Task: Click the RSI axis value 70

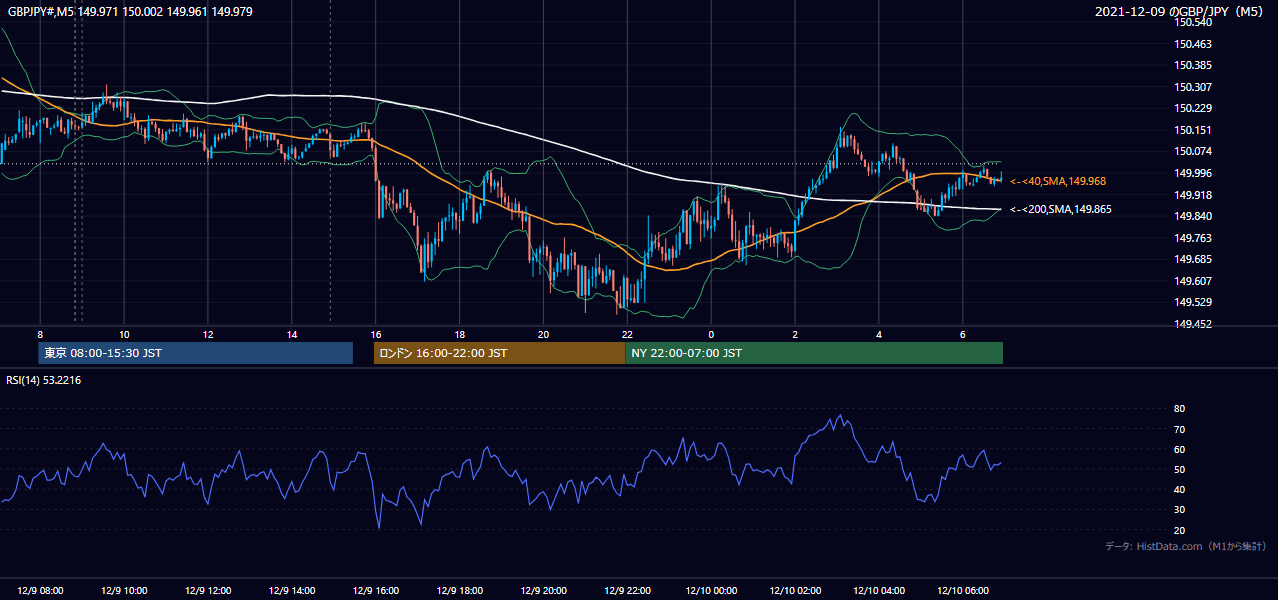Action: point(1179,429)
